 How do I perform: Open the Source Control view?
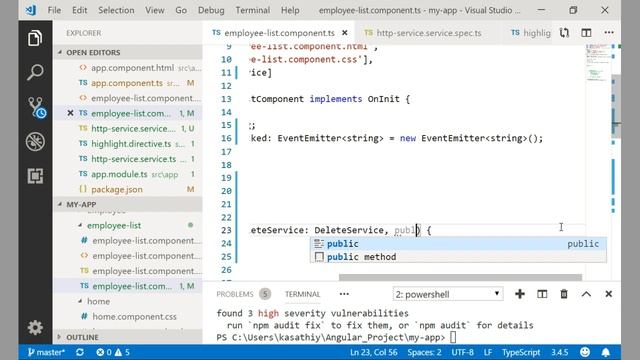click(x=36, y=107)
